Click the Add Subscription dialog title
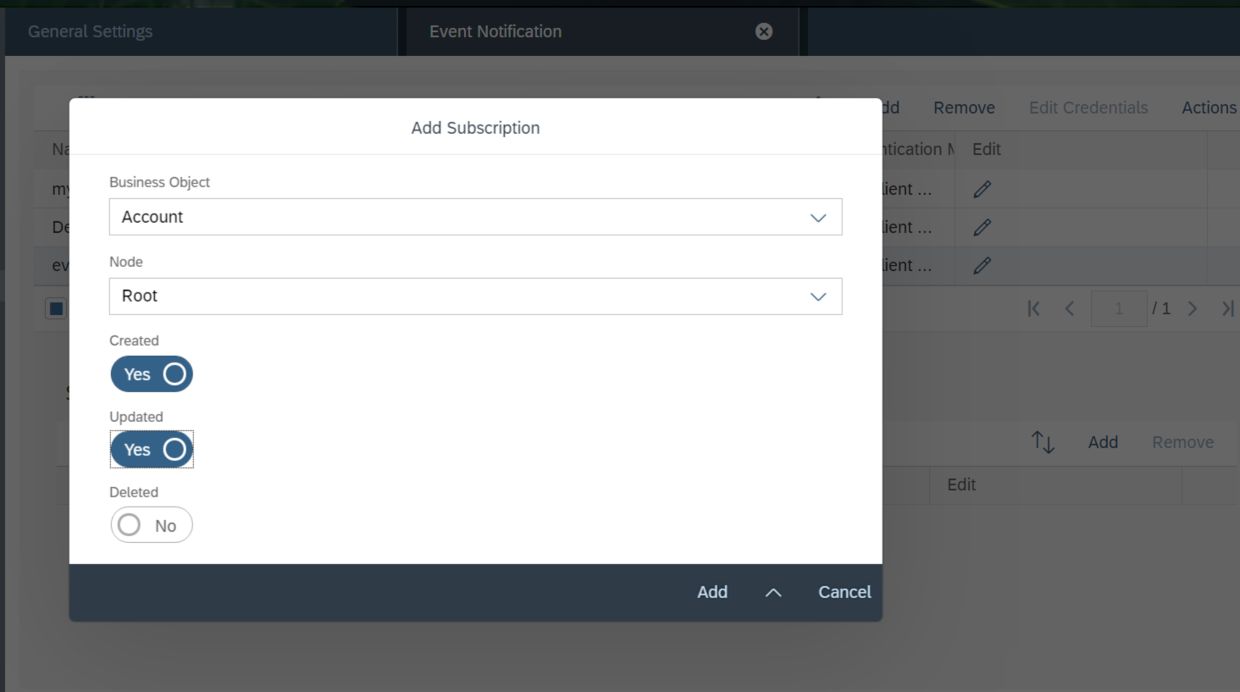This screenshot has width=1240, height=692. 476,128
